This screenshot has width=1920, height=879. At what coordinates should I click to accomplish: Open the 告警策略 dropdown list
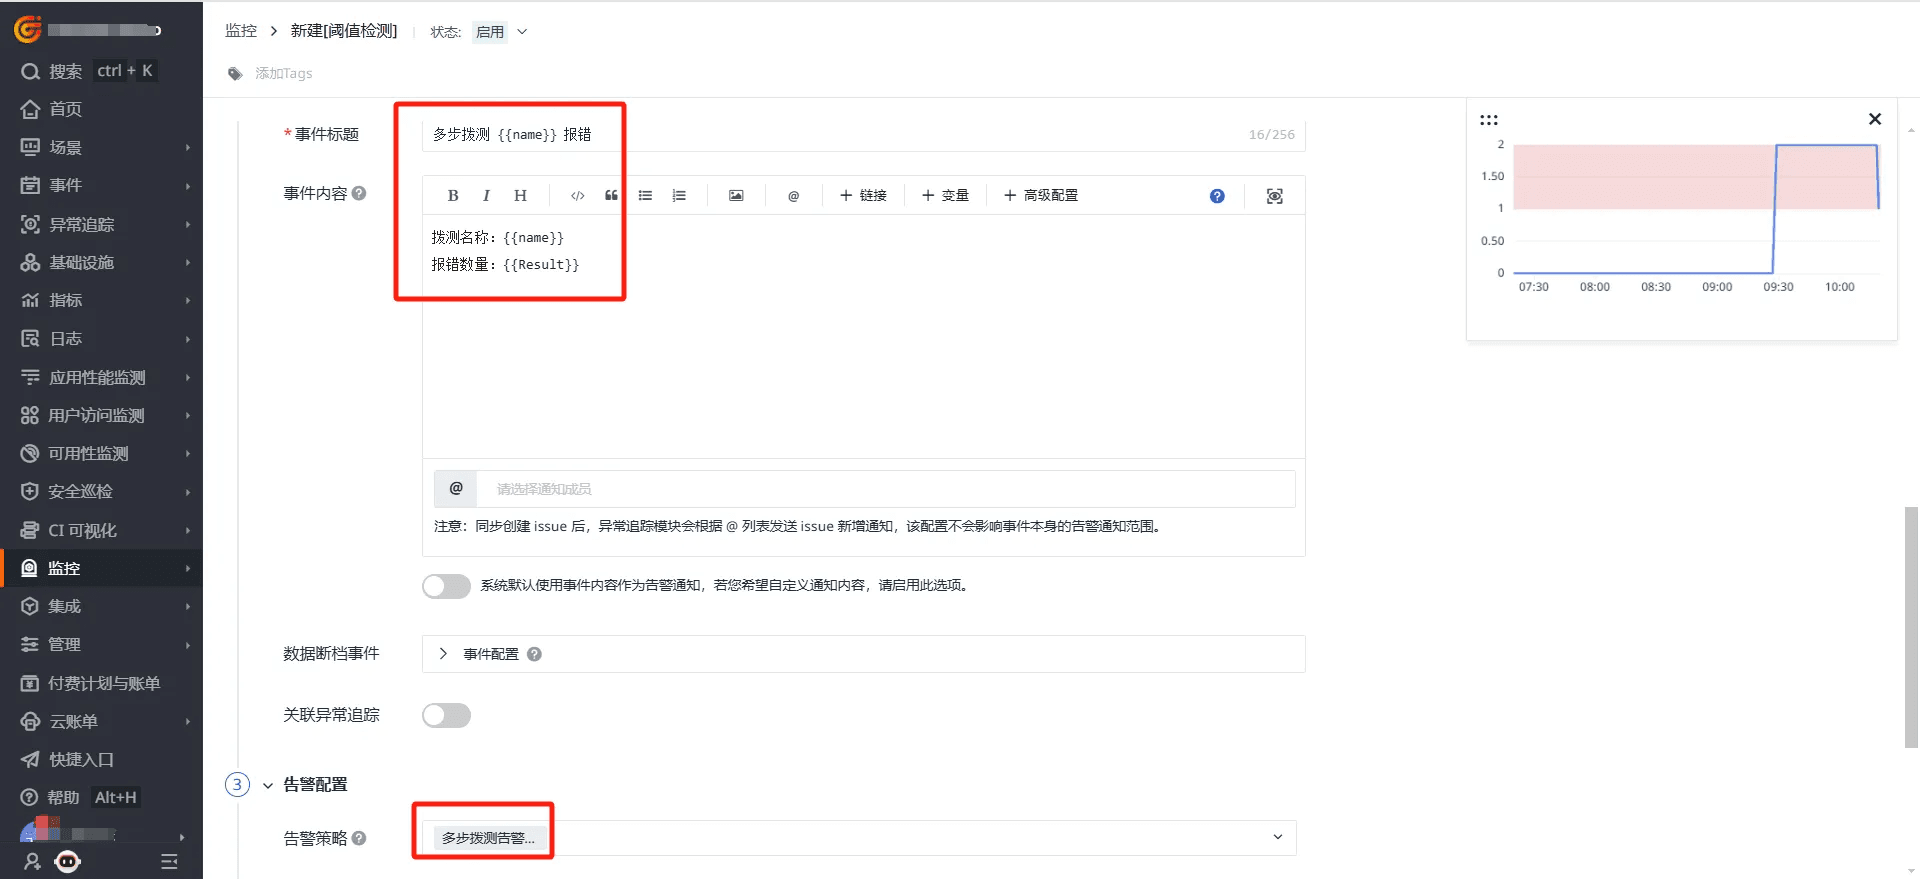click(1277, 837)
